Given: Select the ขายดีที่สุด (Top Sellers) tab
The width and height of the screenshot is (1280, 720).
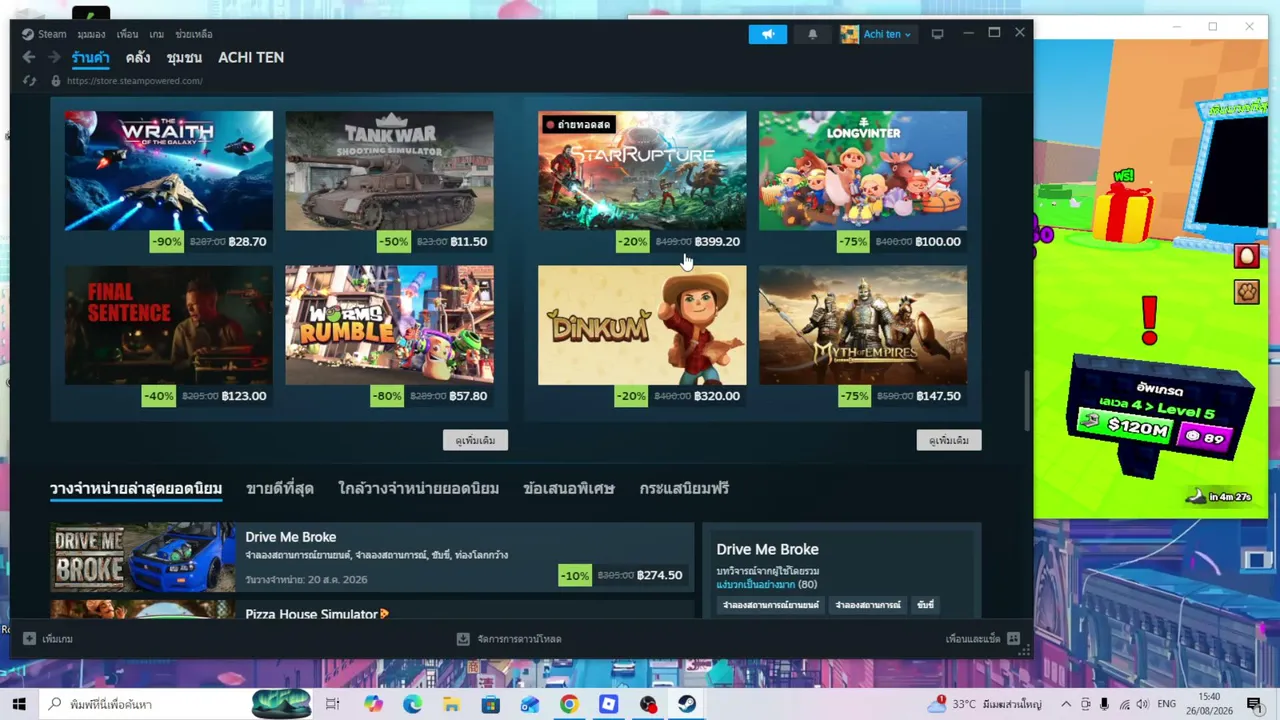Looking at the screenshot, I should (x=280, y=489).
